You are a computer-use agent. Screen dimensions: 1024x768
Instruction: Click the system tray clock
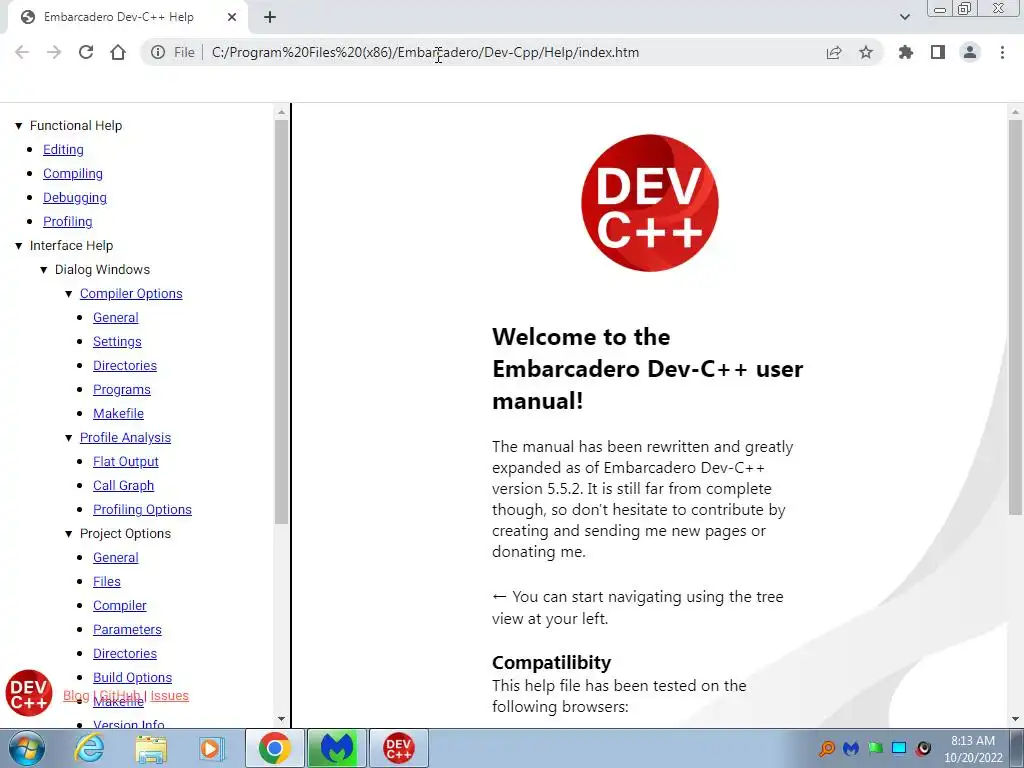973,749
